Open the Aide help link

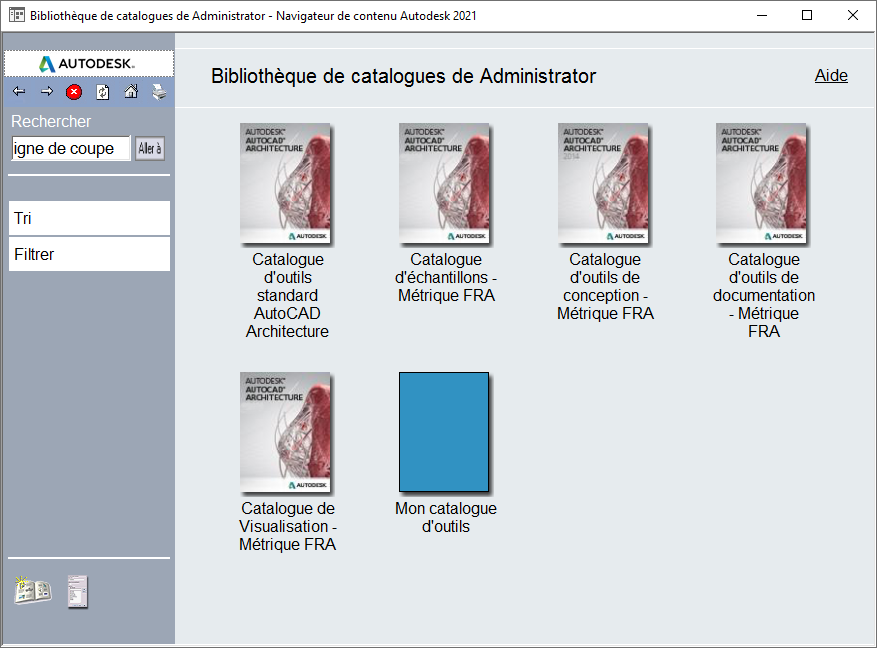coord(831,75)
